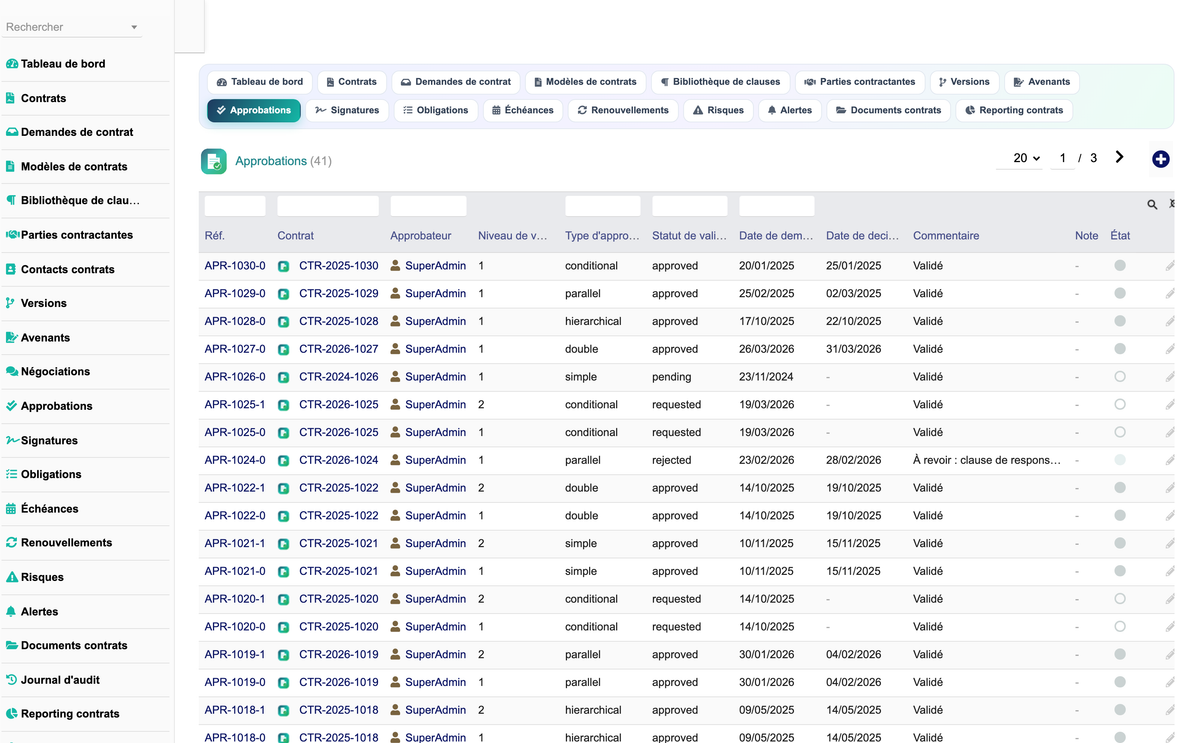Click the Négociations chat icon in sidebar
Viewport: 1200px width, 743px height.
(x=12, y=371)
